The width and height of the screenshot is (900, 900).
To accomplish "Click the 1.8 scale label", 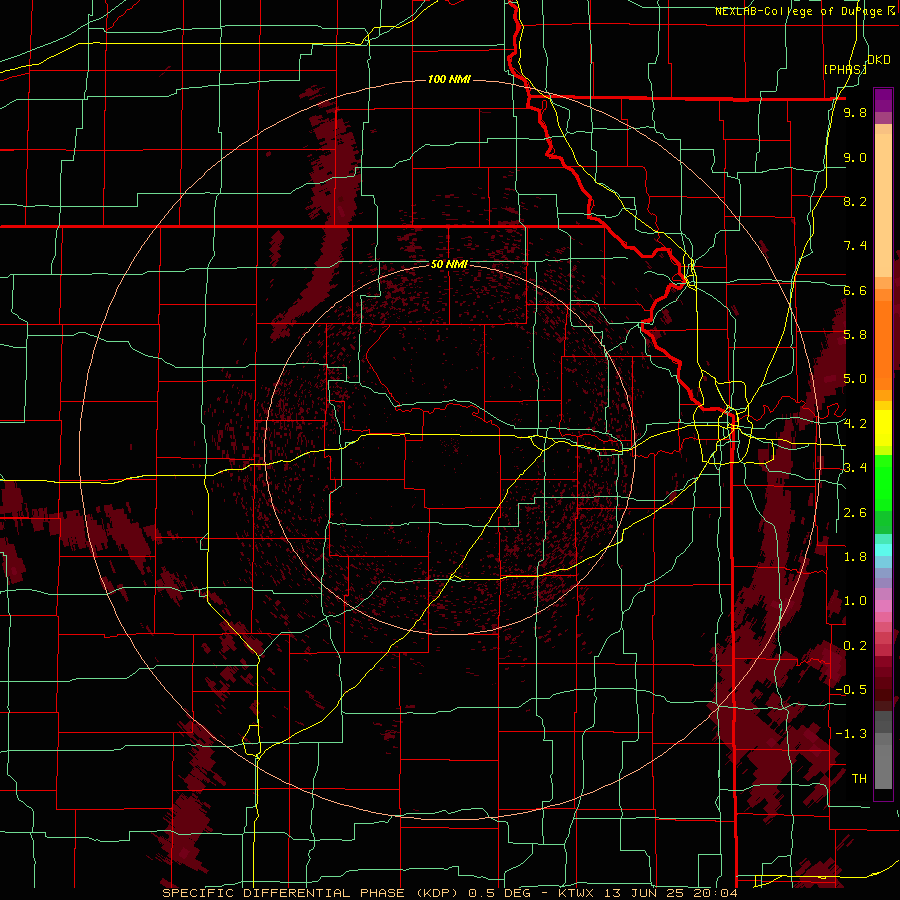I will coord(855,557).
